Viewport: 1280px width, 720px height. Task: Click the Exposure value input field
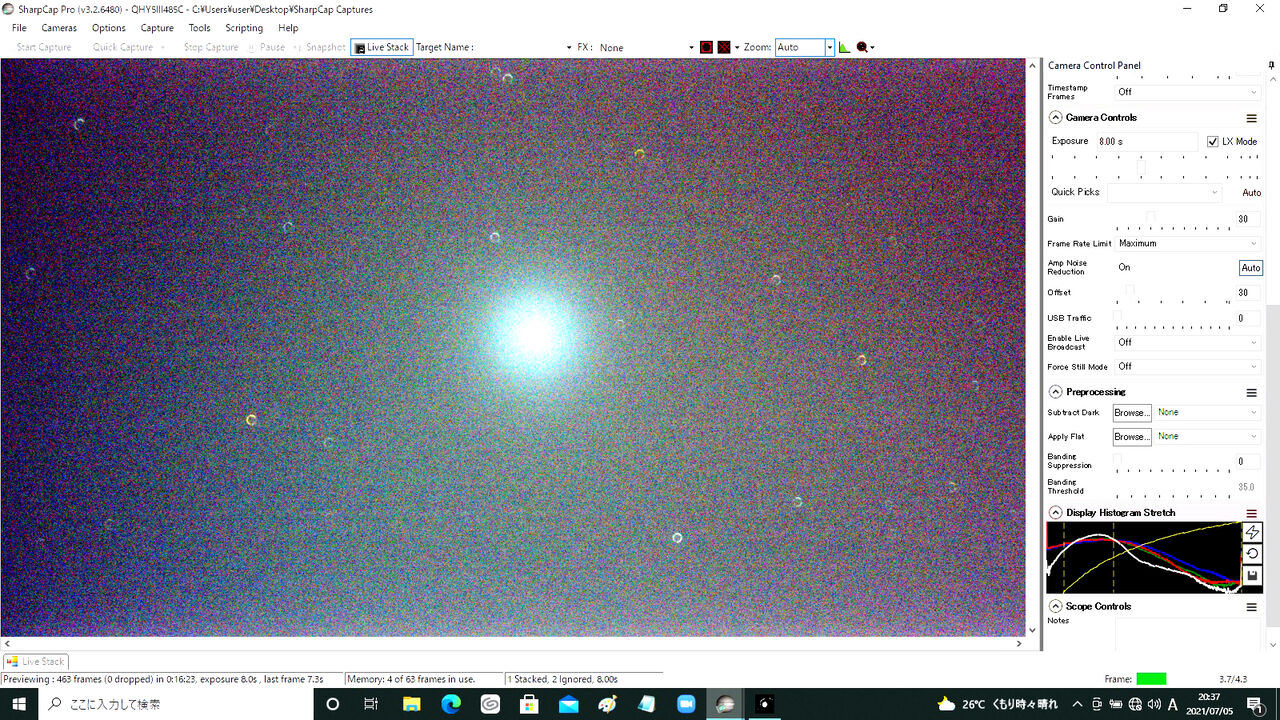pyautogui.click(x=1146, y=142)
